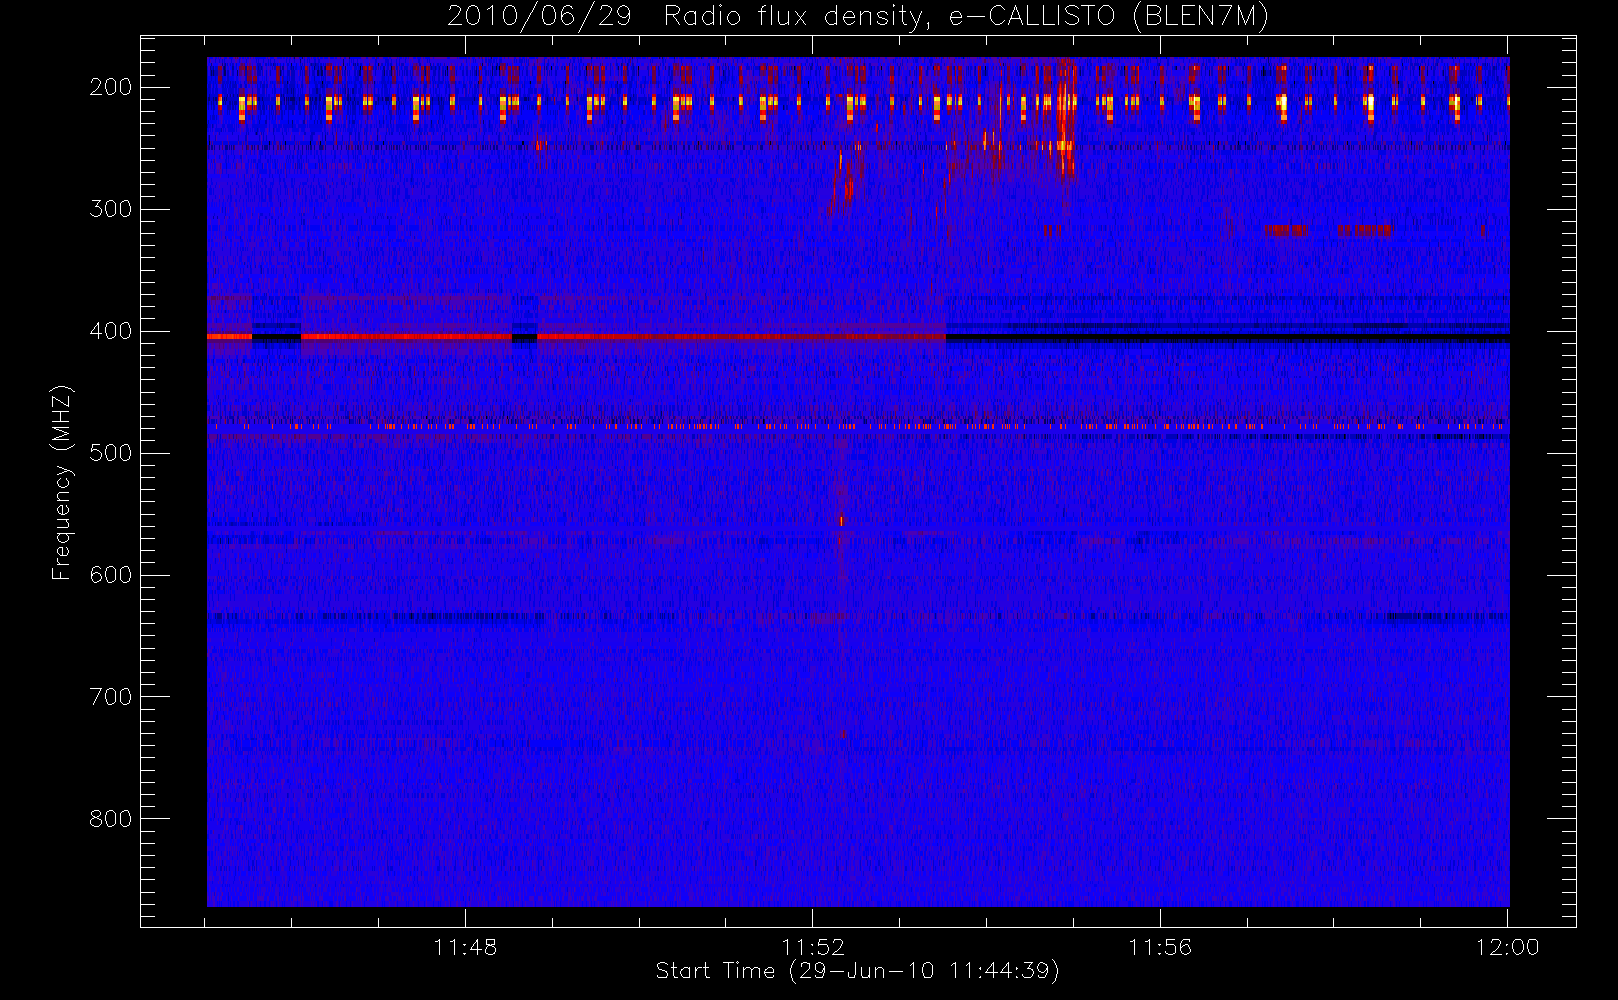Click the 11:52 time tick label
The width and height of the screenshot is (1618, 1000).
click(813, 947)
